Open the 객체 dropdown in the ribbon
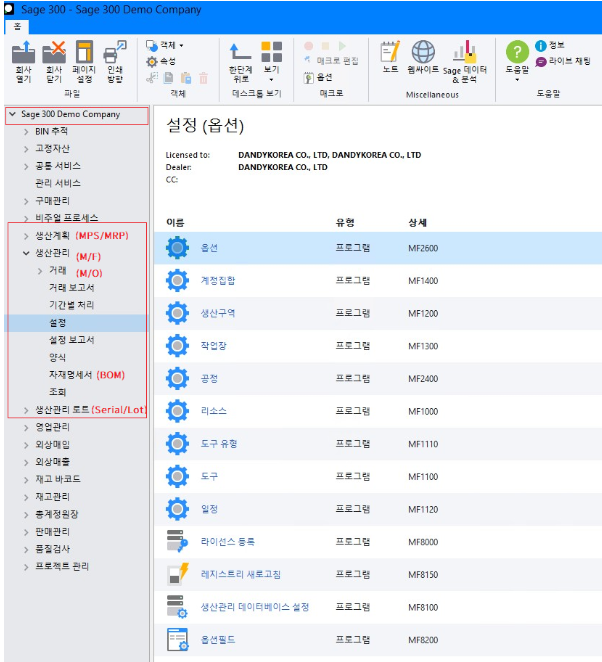 (165, 45)
